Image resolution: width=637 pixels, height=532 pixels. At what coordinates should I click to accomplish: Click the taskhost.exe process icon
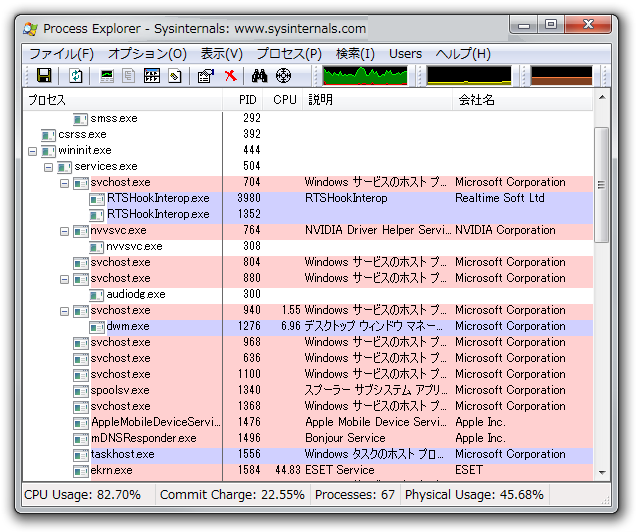click(x=81, y=455)
